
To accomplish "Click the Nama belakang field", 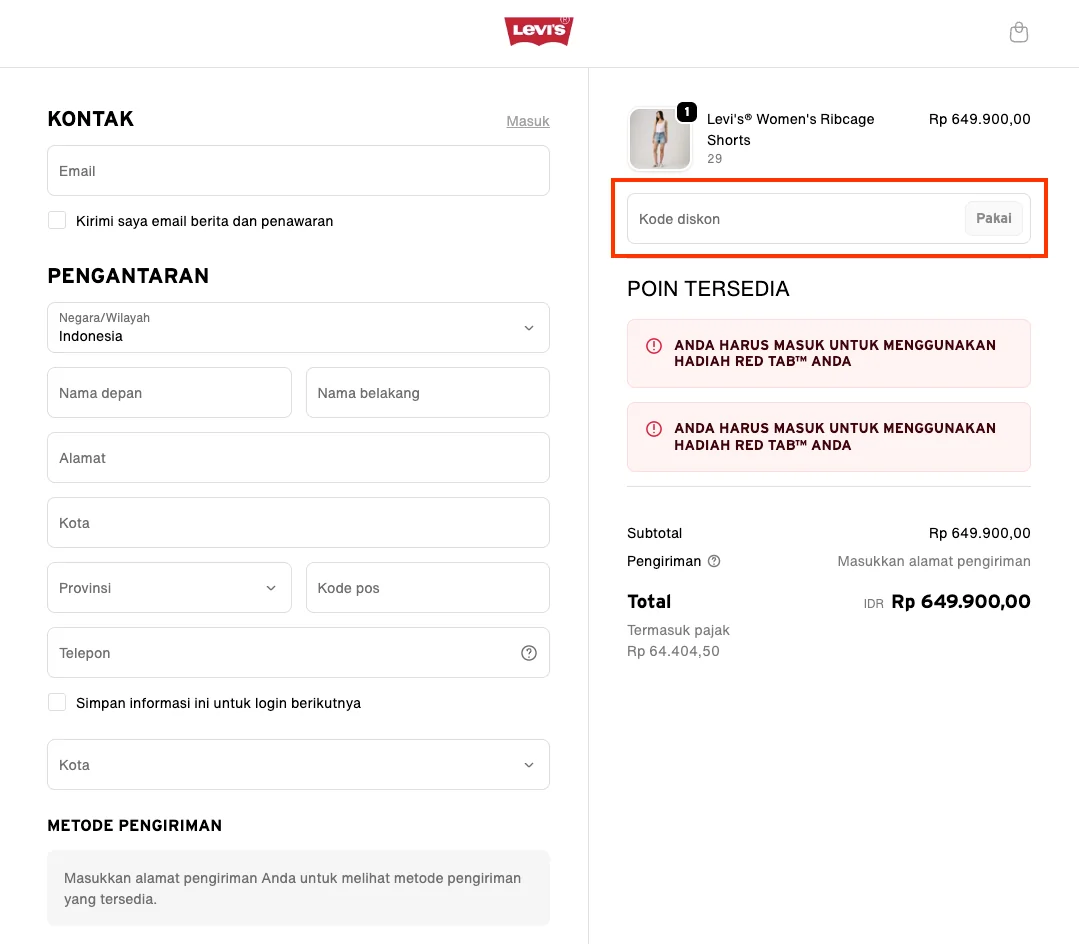I will (x=427, y=393).
